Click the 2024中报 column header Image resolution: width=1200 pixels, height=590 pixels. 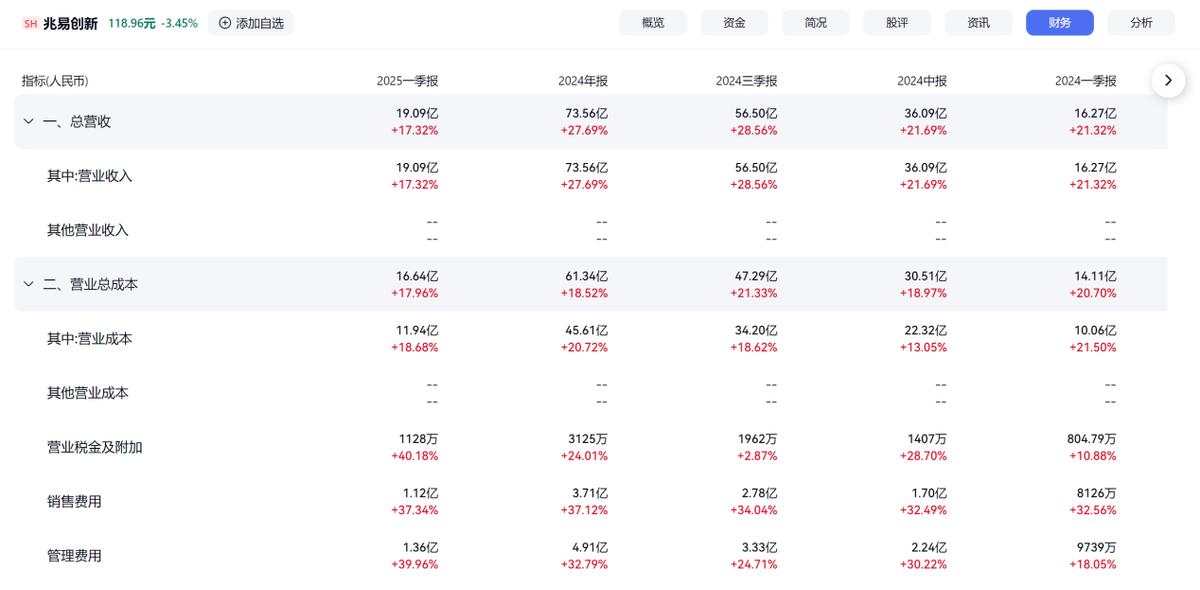921,81
